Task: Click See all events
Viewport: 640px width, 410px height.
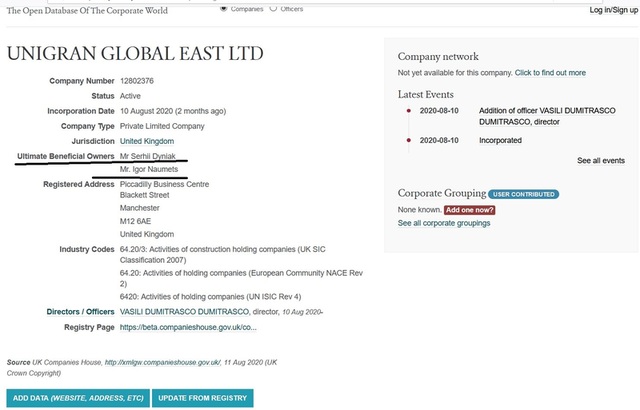Action: (600, 160)
